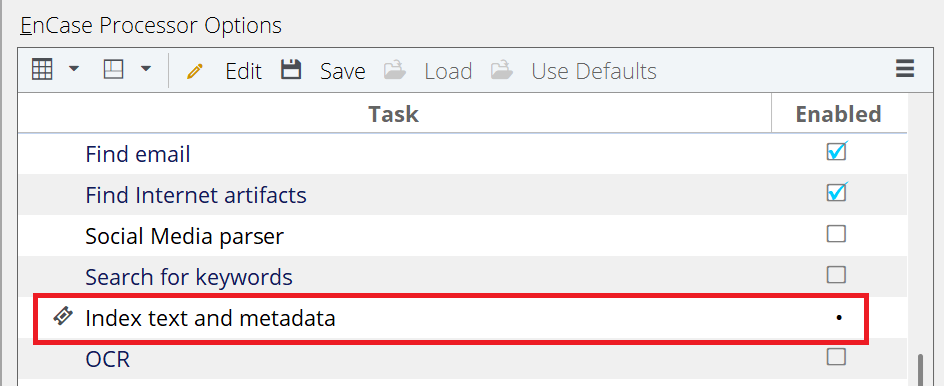The width and height of the screenshot is (944, 386).
Task: Enable Search for keywords checkbox
Action: (836, 275)
